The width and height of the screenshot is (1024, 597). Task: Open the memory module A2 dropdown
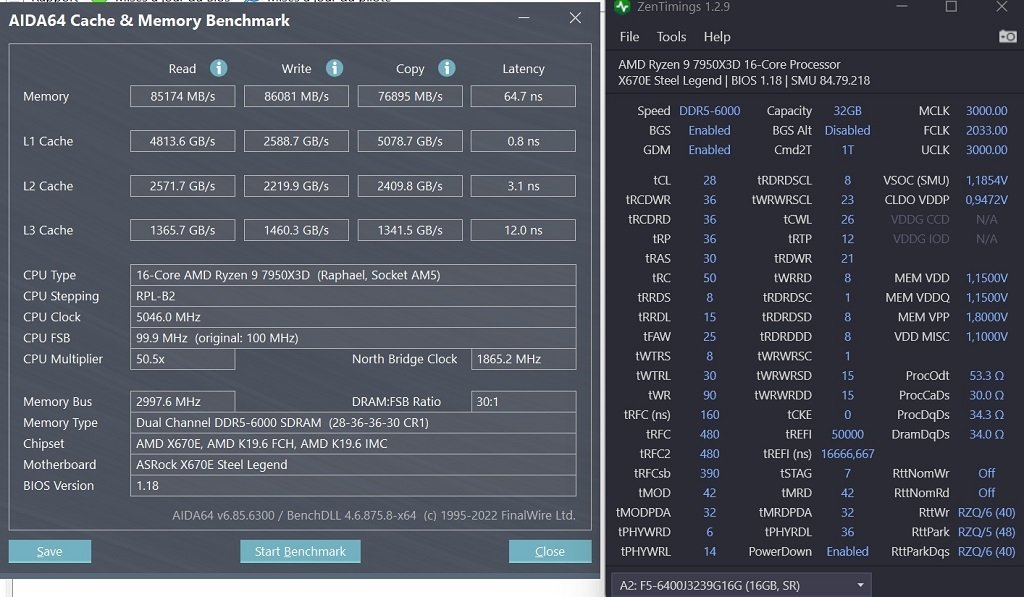tap(741, 585)
